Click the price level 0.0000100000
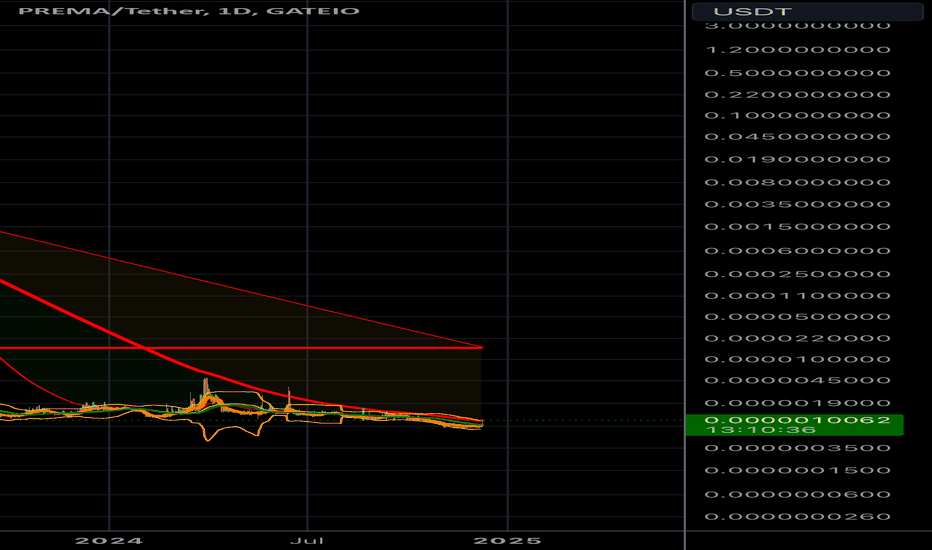The height and width of the screenshot is (550, 932). pyautogui.click(x=797, y=359)
